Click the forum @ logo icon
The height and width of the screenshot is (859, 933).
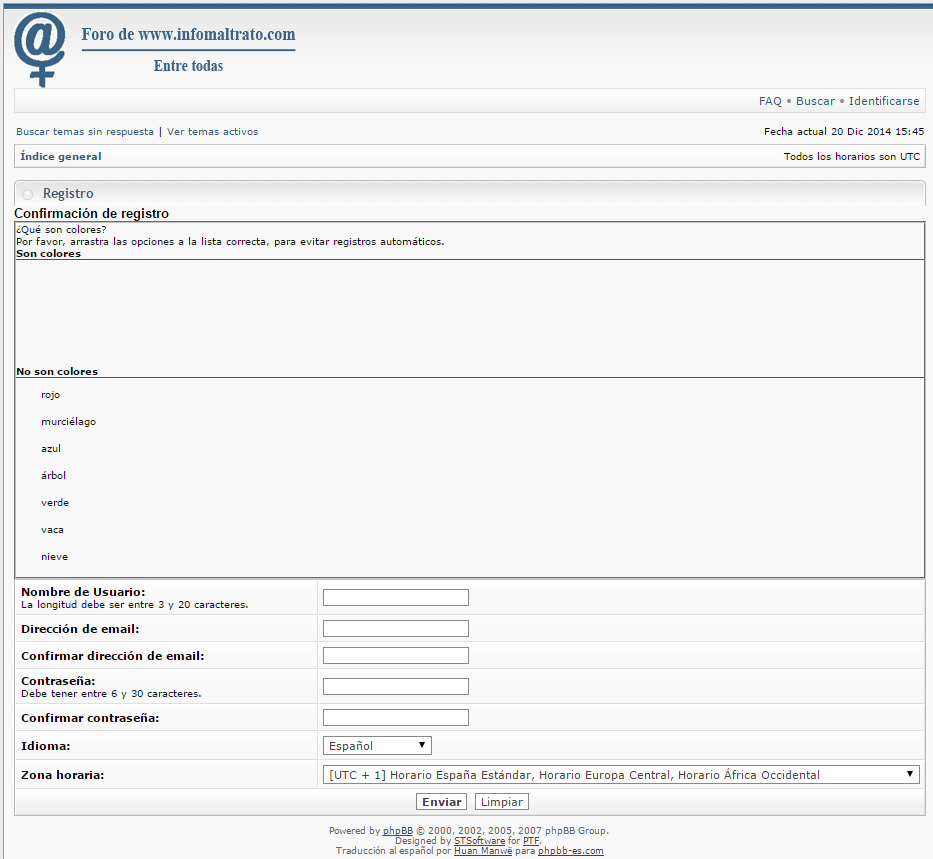pyautogui.click(x=41, y=49)
